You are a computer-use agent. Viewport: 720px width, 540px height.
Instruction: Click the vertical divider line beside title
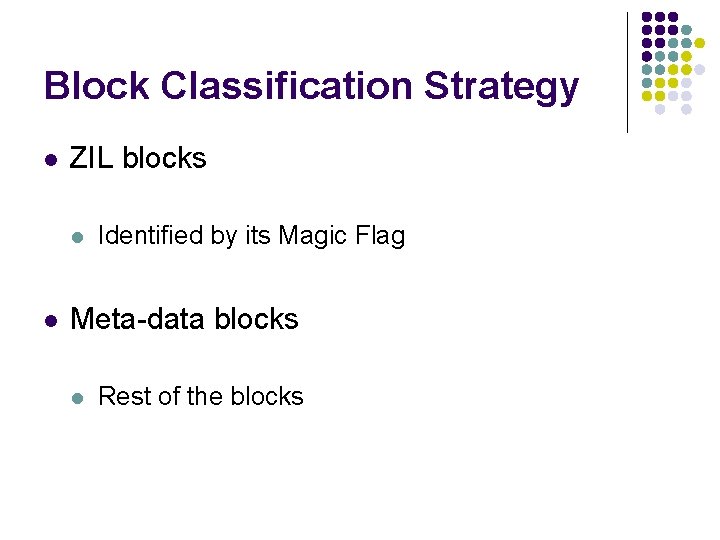click(627, 73)
